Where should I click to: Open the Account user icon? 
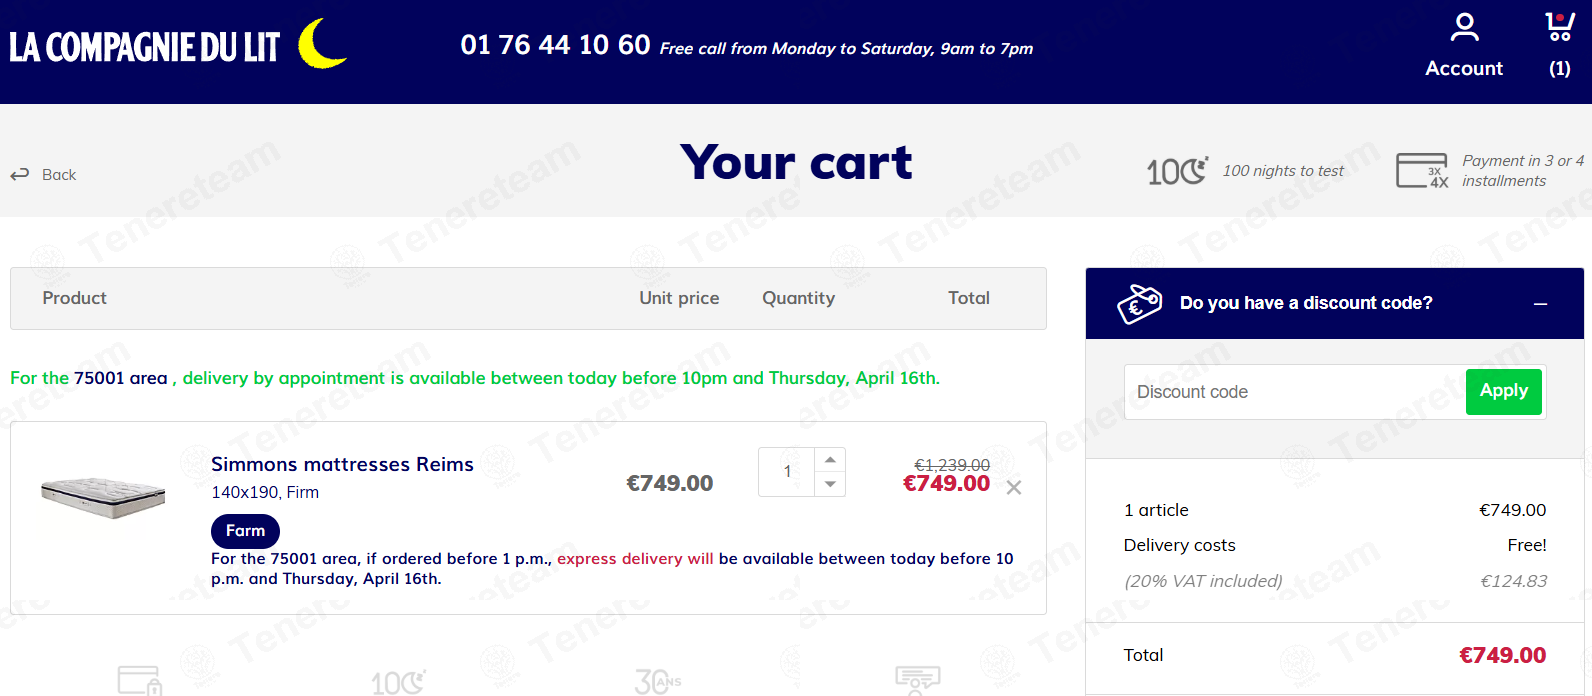[x=1464, y=27]
